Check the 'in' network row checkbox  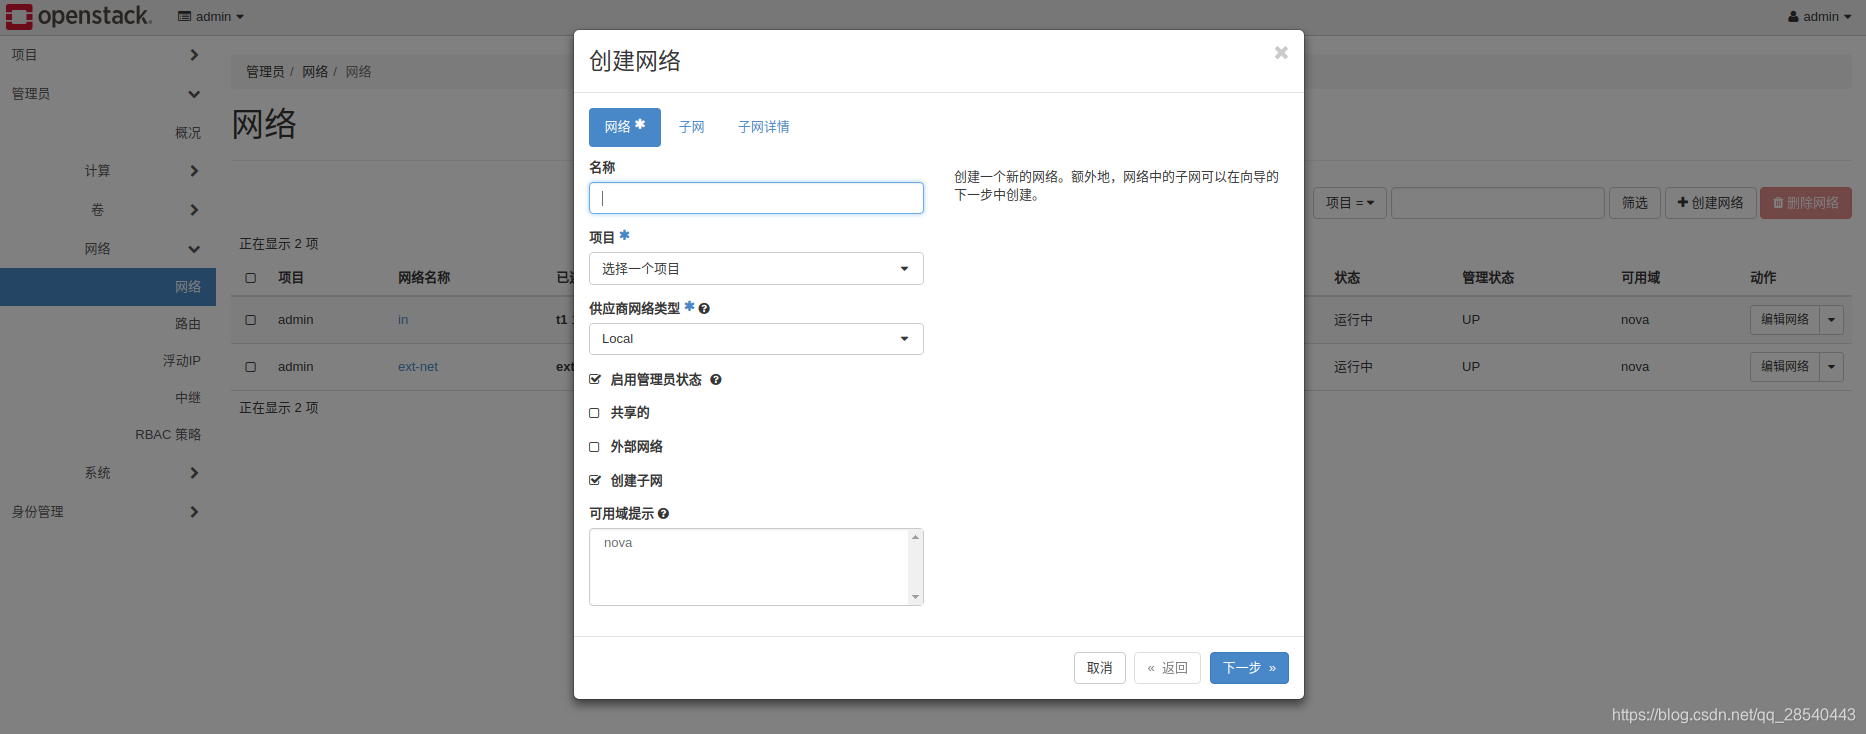point(251,320)
